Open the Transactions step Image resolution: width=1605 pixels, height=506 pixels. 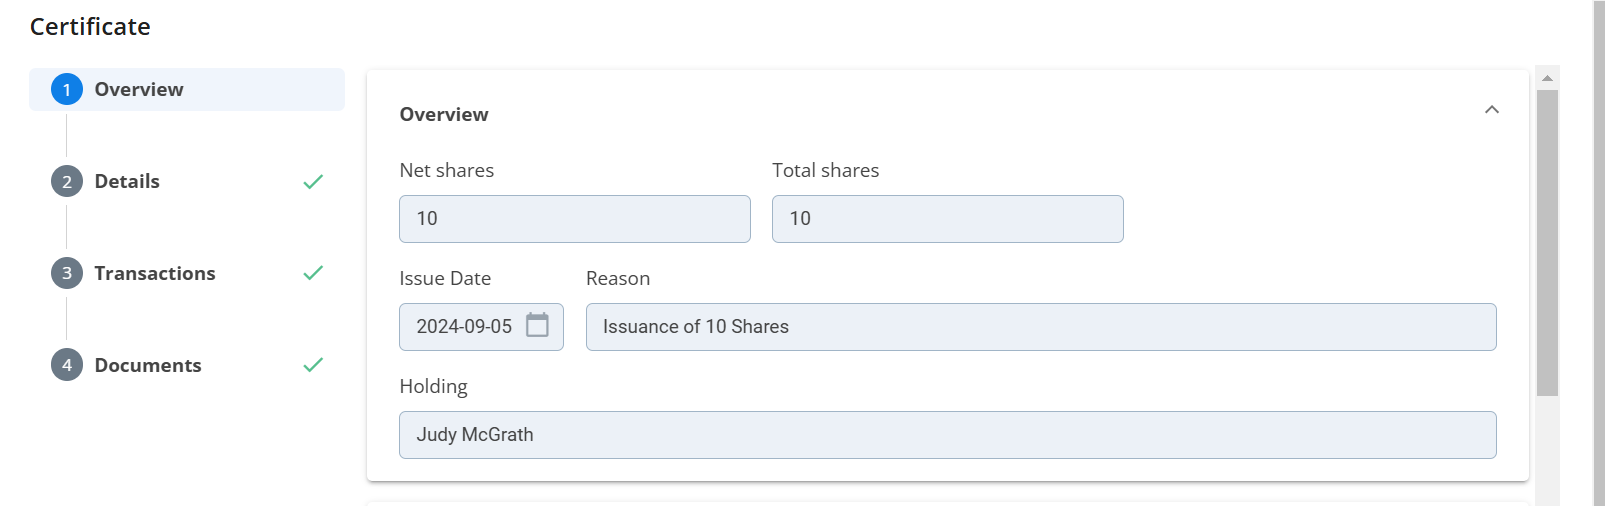[155, 274]
